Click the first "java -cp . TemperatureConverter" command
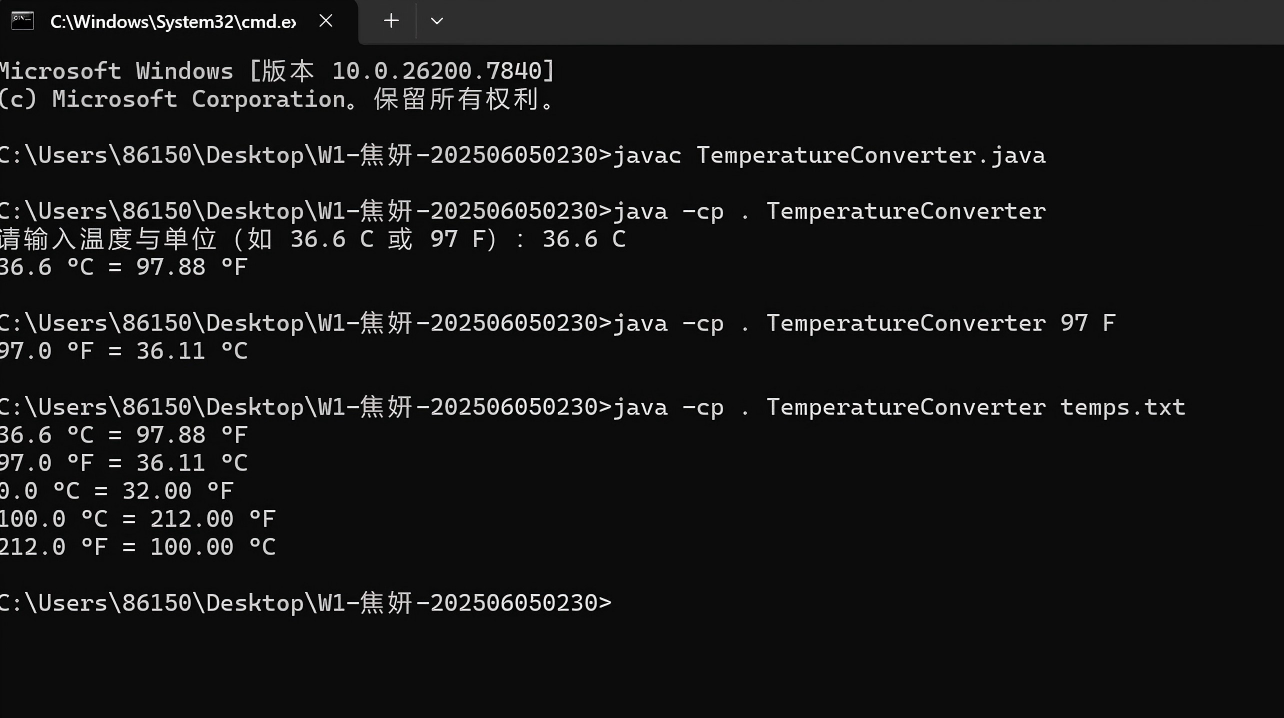Viewport: 1284px width, 718px height. [829, 211]
